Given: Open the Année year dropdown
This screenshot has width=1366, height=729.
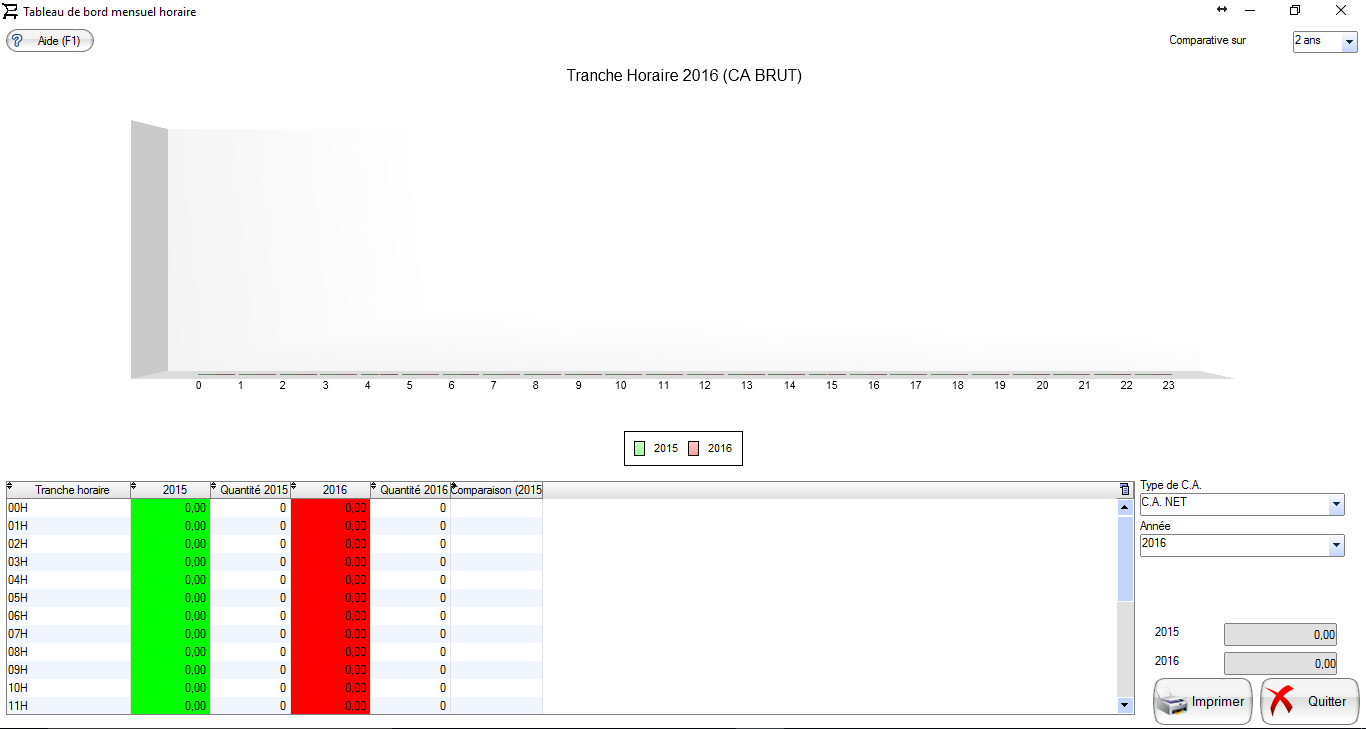Looking at the screenshot, I should 1336,546.
